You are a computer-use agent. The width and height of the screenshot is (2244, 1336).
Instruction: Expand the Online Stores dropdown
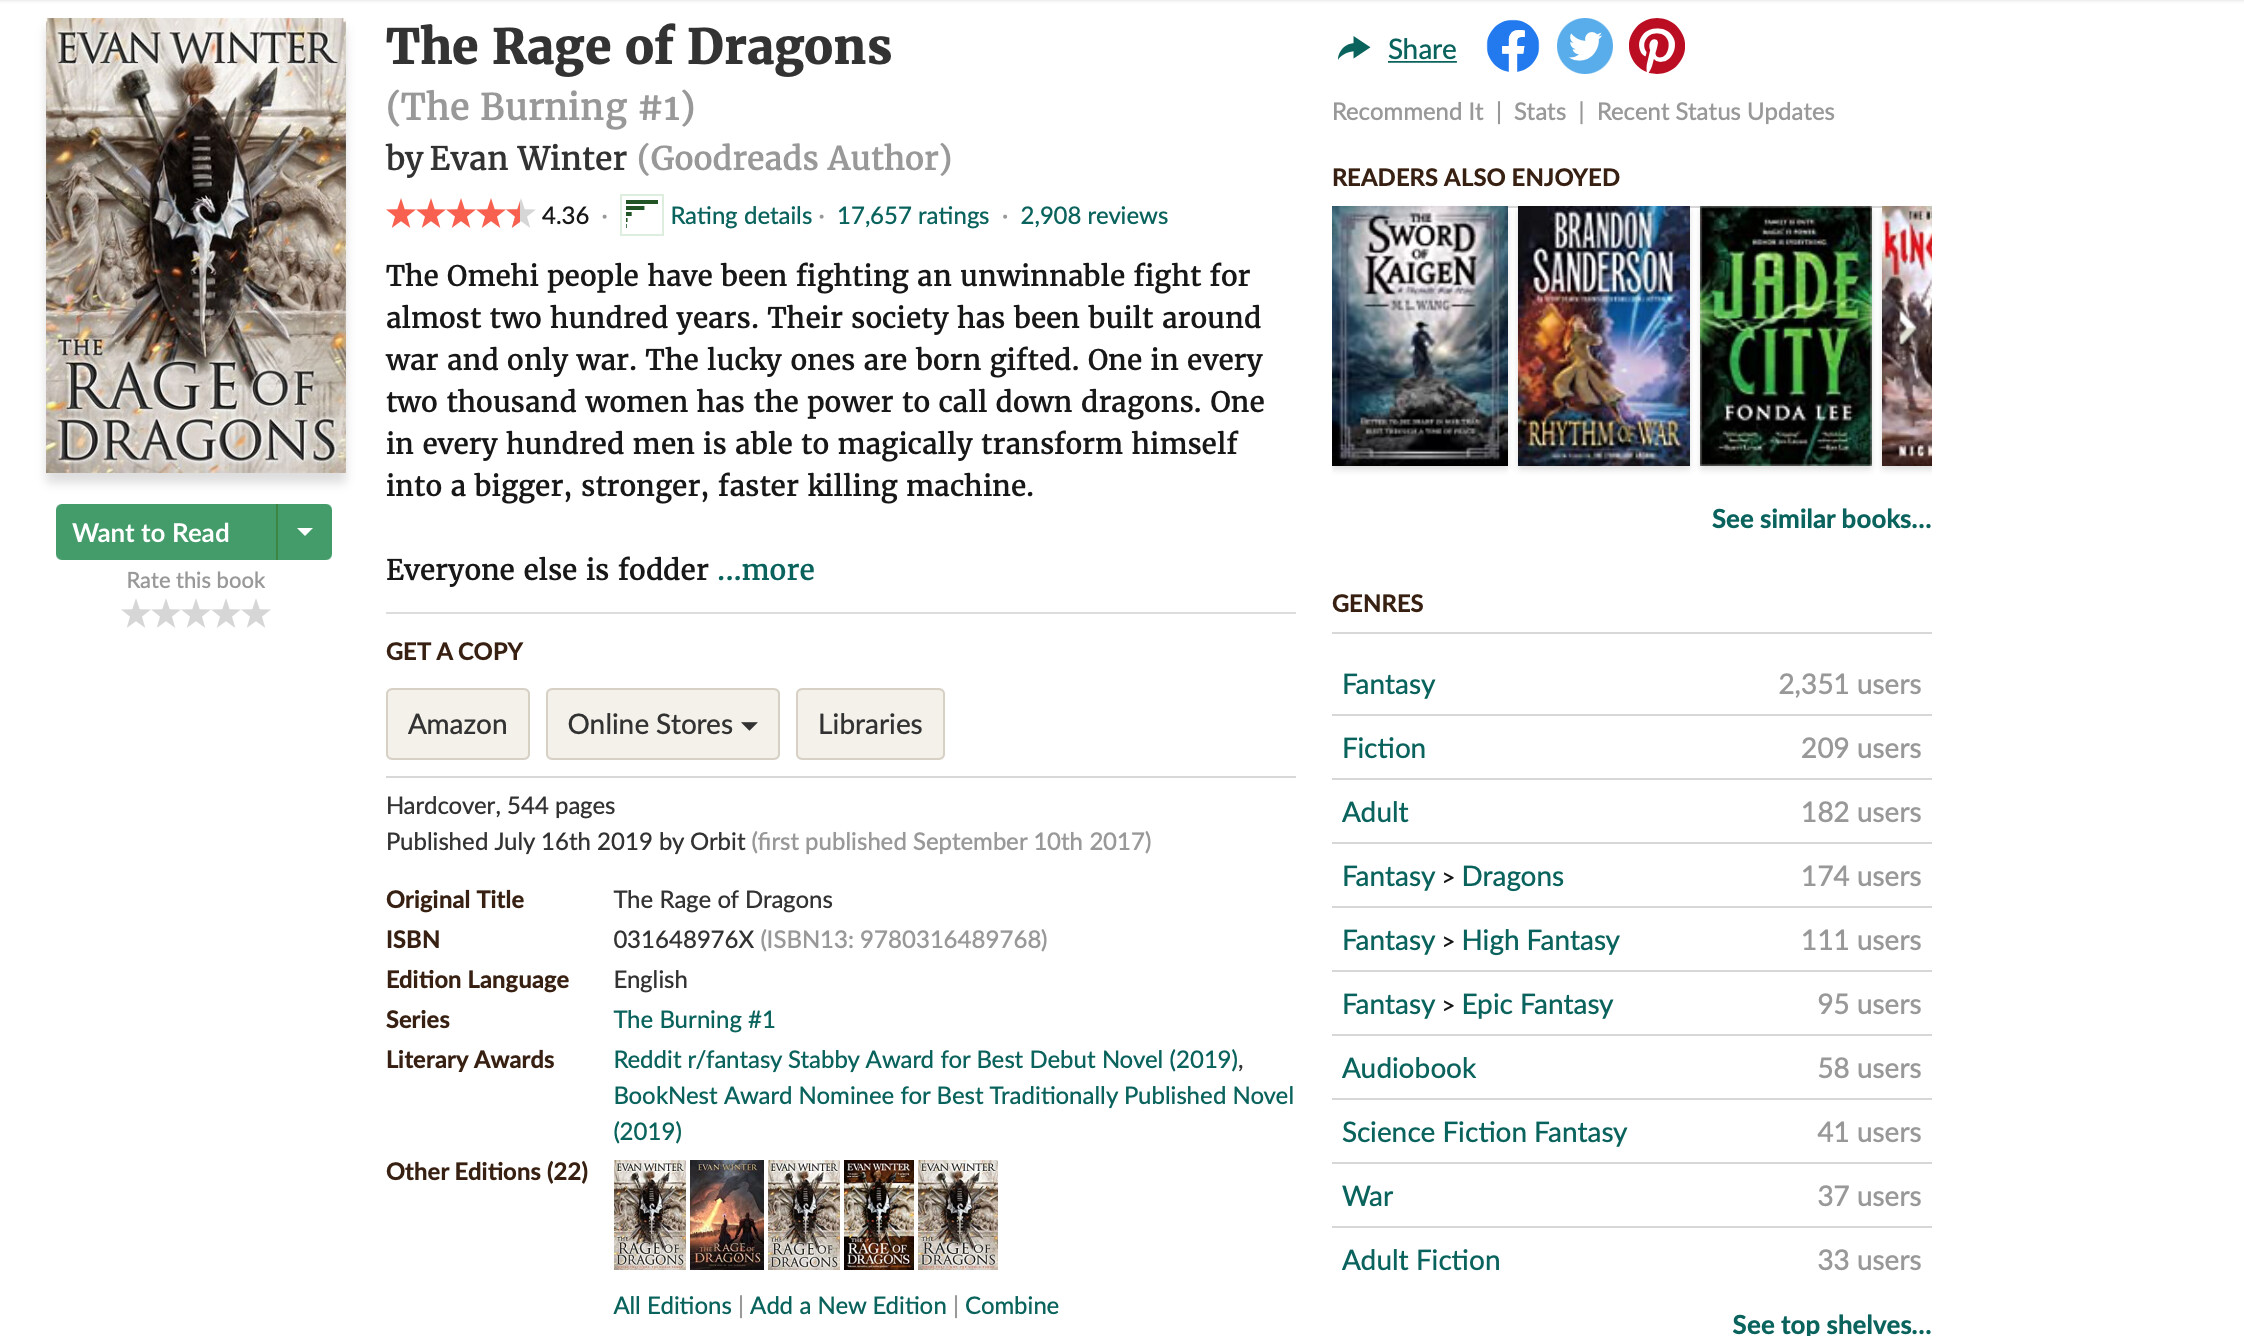coord(662,724)
